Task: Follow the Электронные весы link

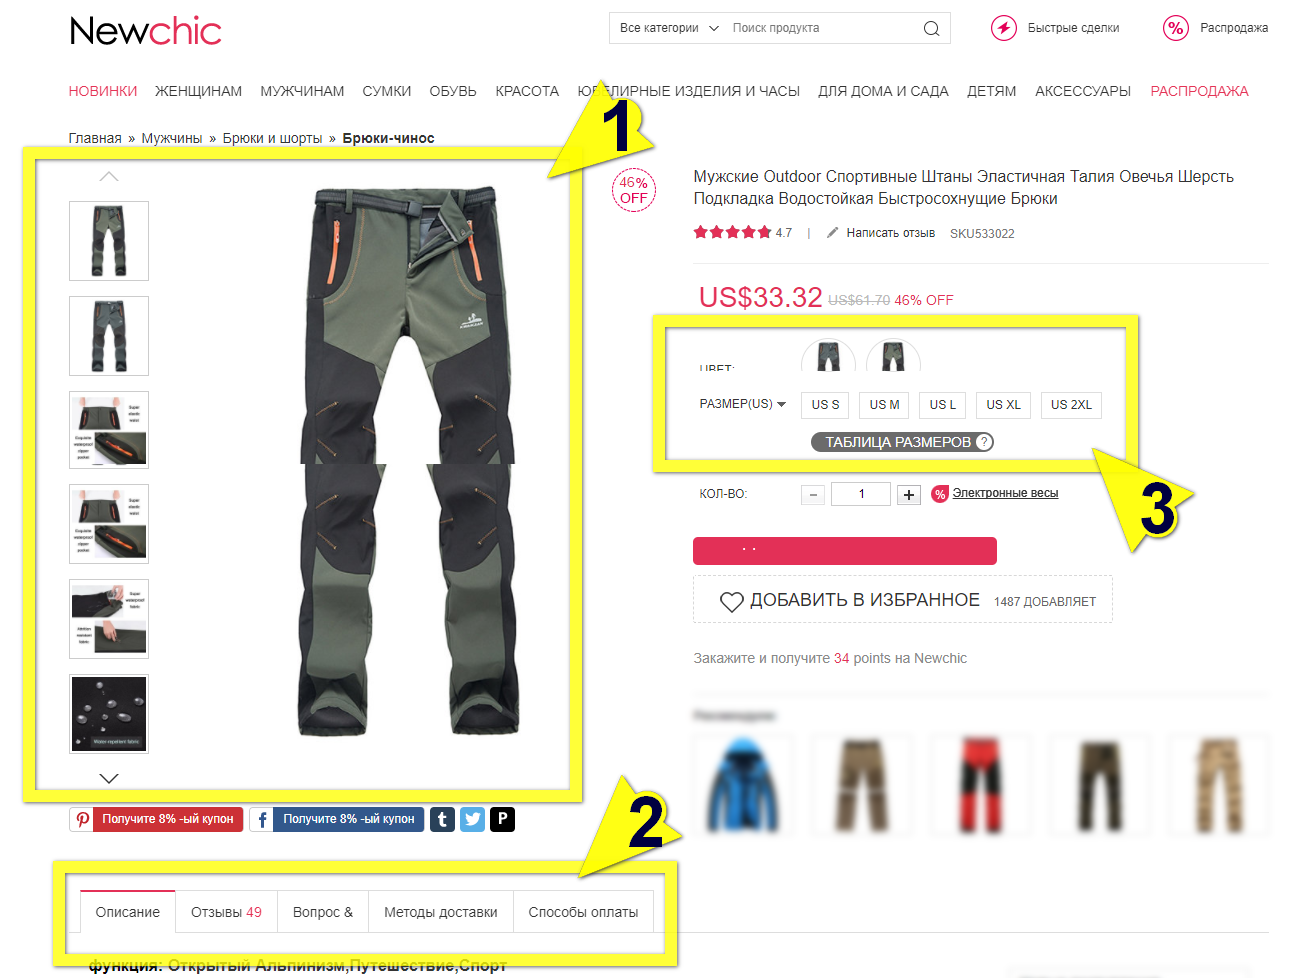Action: click(x=1005, y=493)
